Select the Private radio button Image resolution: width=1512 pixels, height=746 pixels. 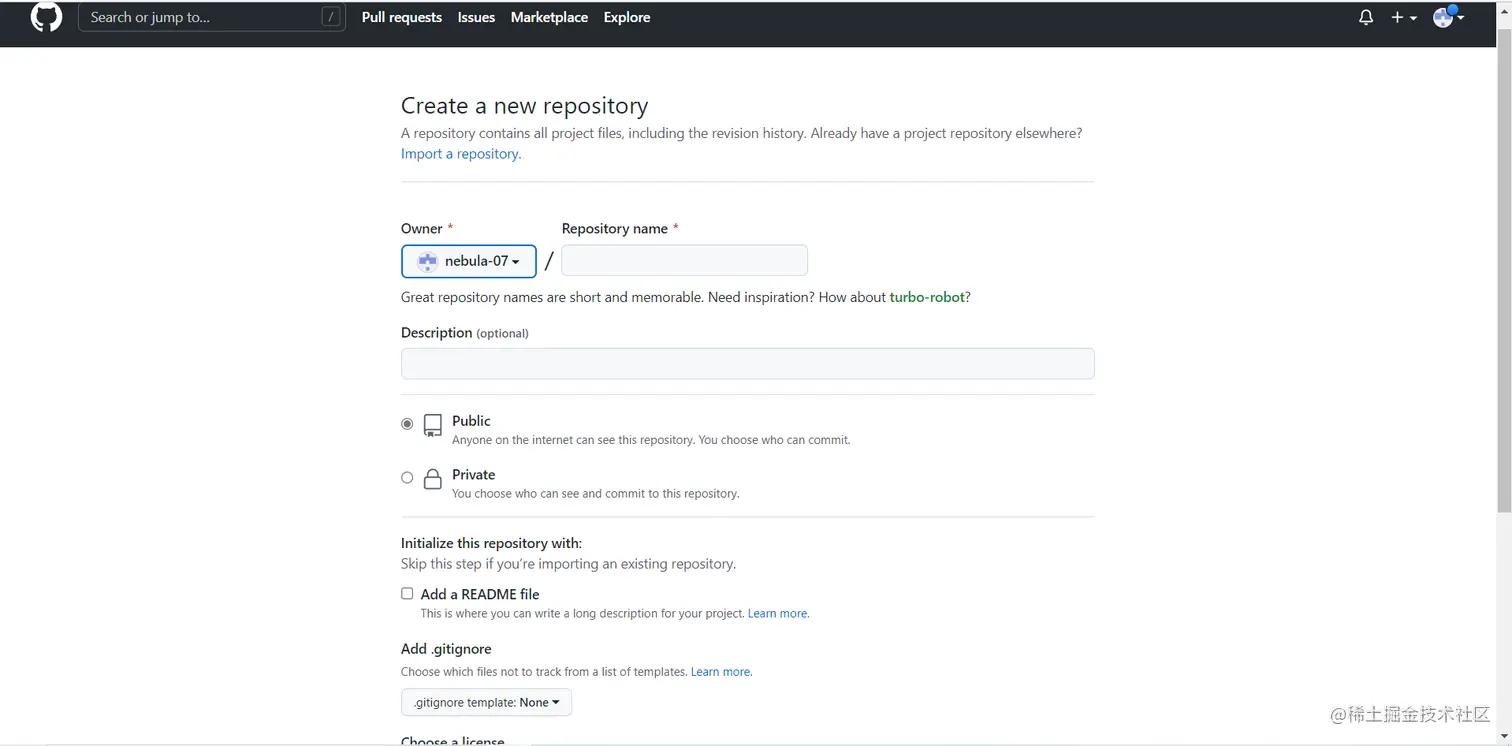[407, 478]
